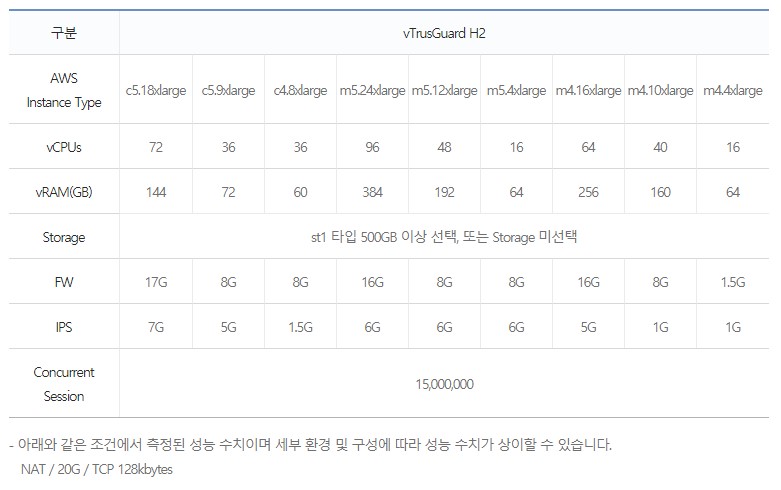Select the '15,000,000' concurrent session value
This screenshot has width=781, height=490.
[444, 384]
